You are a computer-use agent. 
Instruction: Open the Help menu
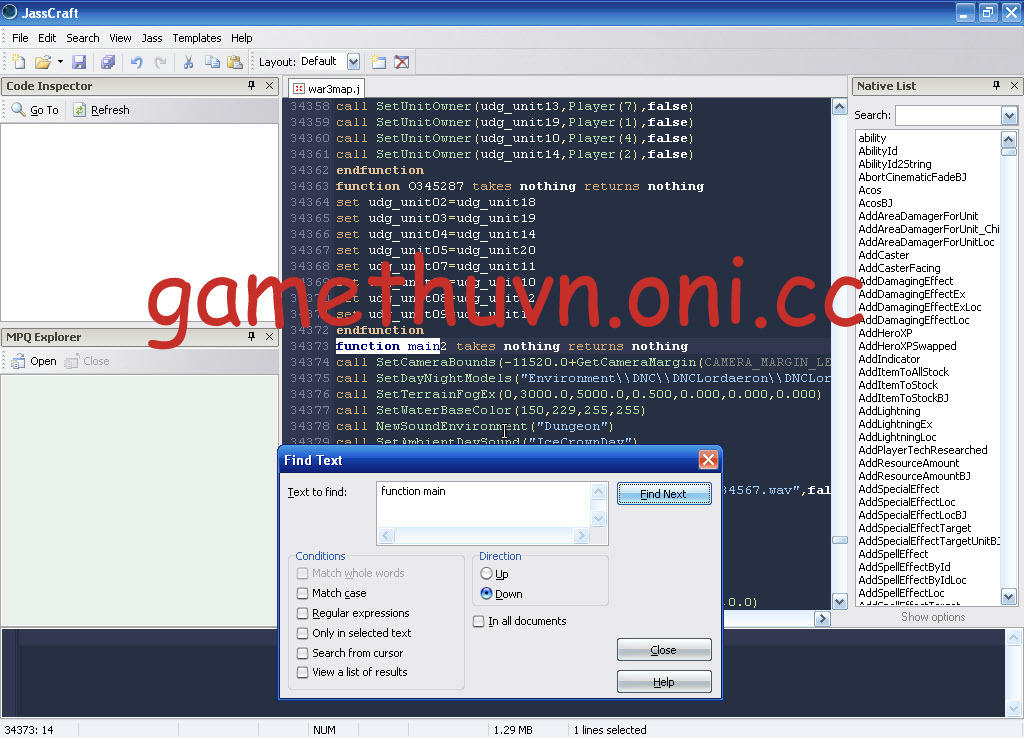point(242,38)
